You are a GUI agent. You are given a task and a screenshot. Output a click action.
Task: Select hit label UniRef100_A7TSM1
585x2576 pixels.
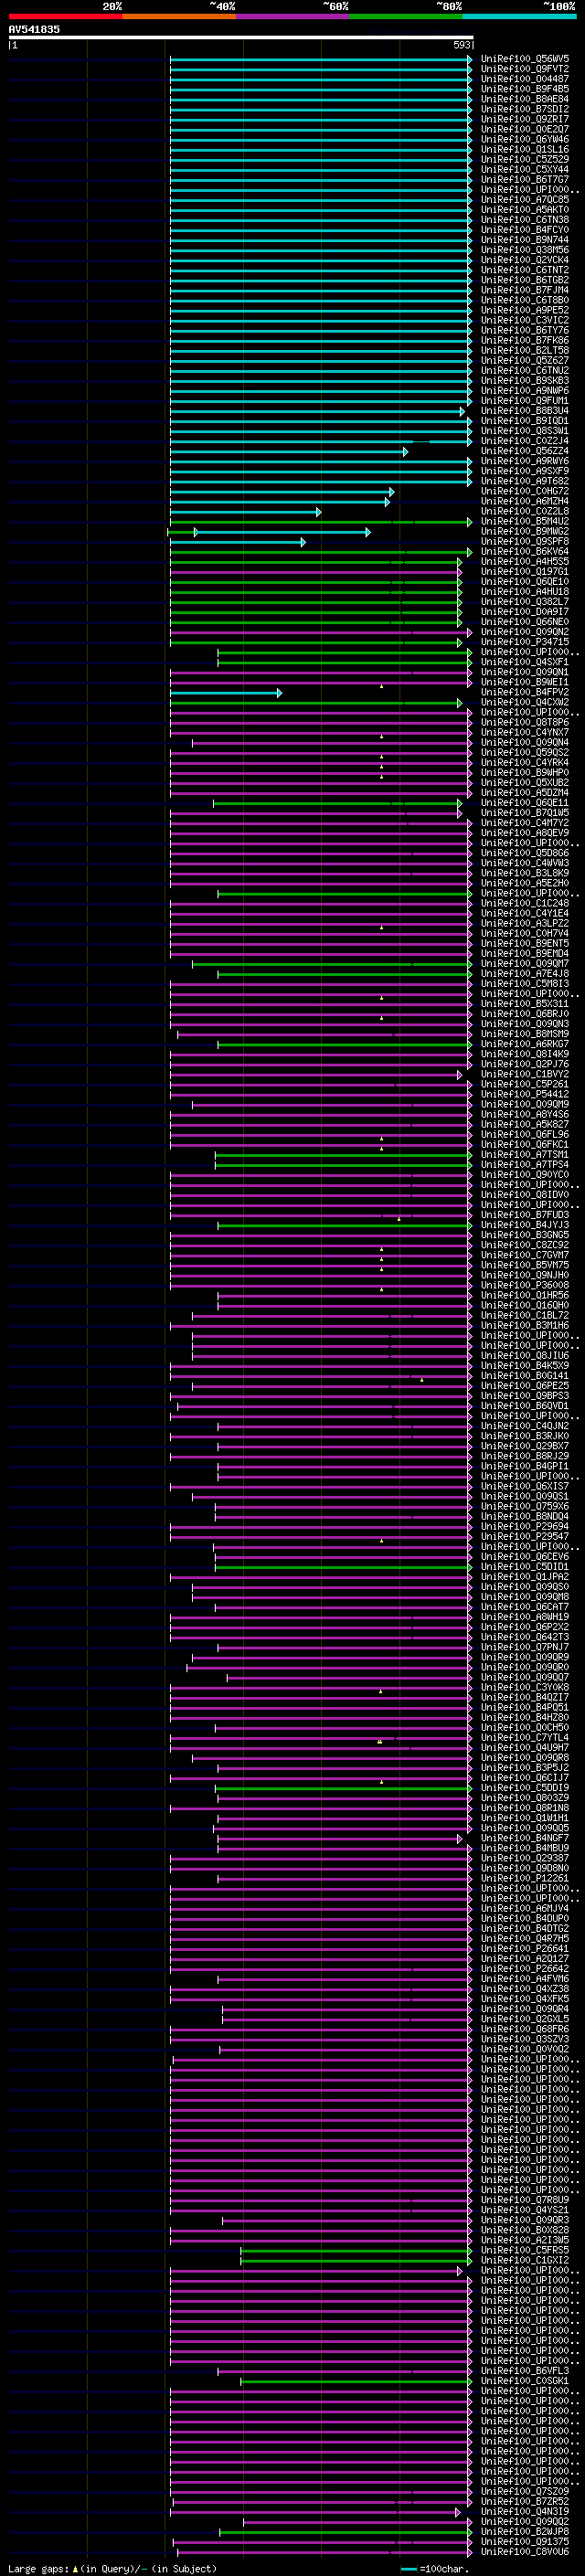coord(525,1154)
